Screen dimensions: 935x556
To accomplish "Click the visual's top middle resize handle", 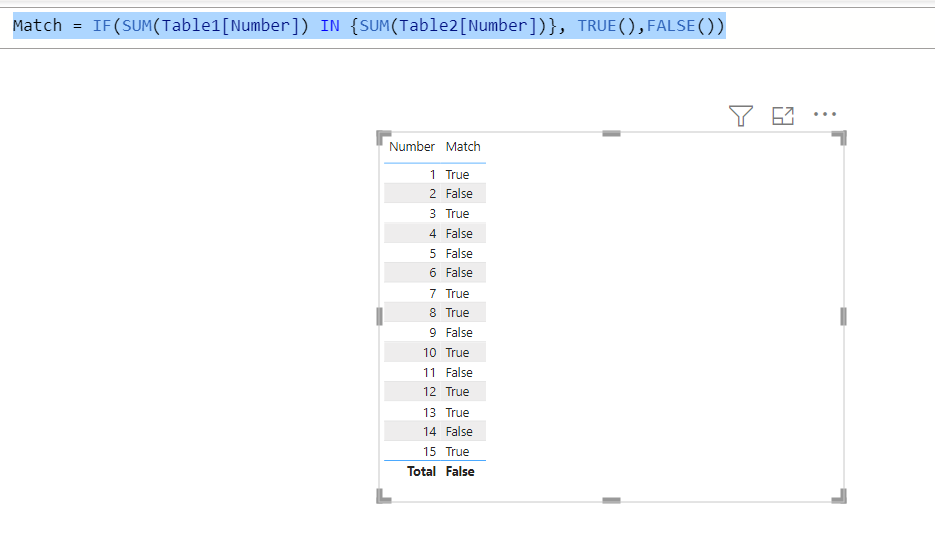I will pos(611,134).
